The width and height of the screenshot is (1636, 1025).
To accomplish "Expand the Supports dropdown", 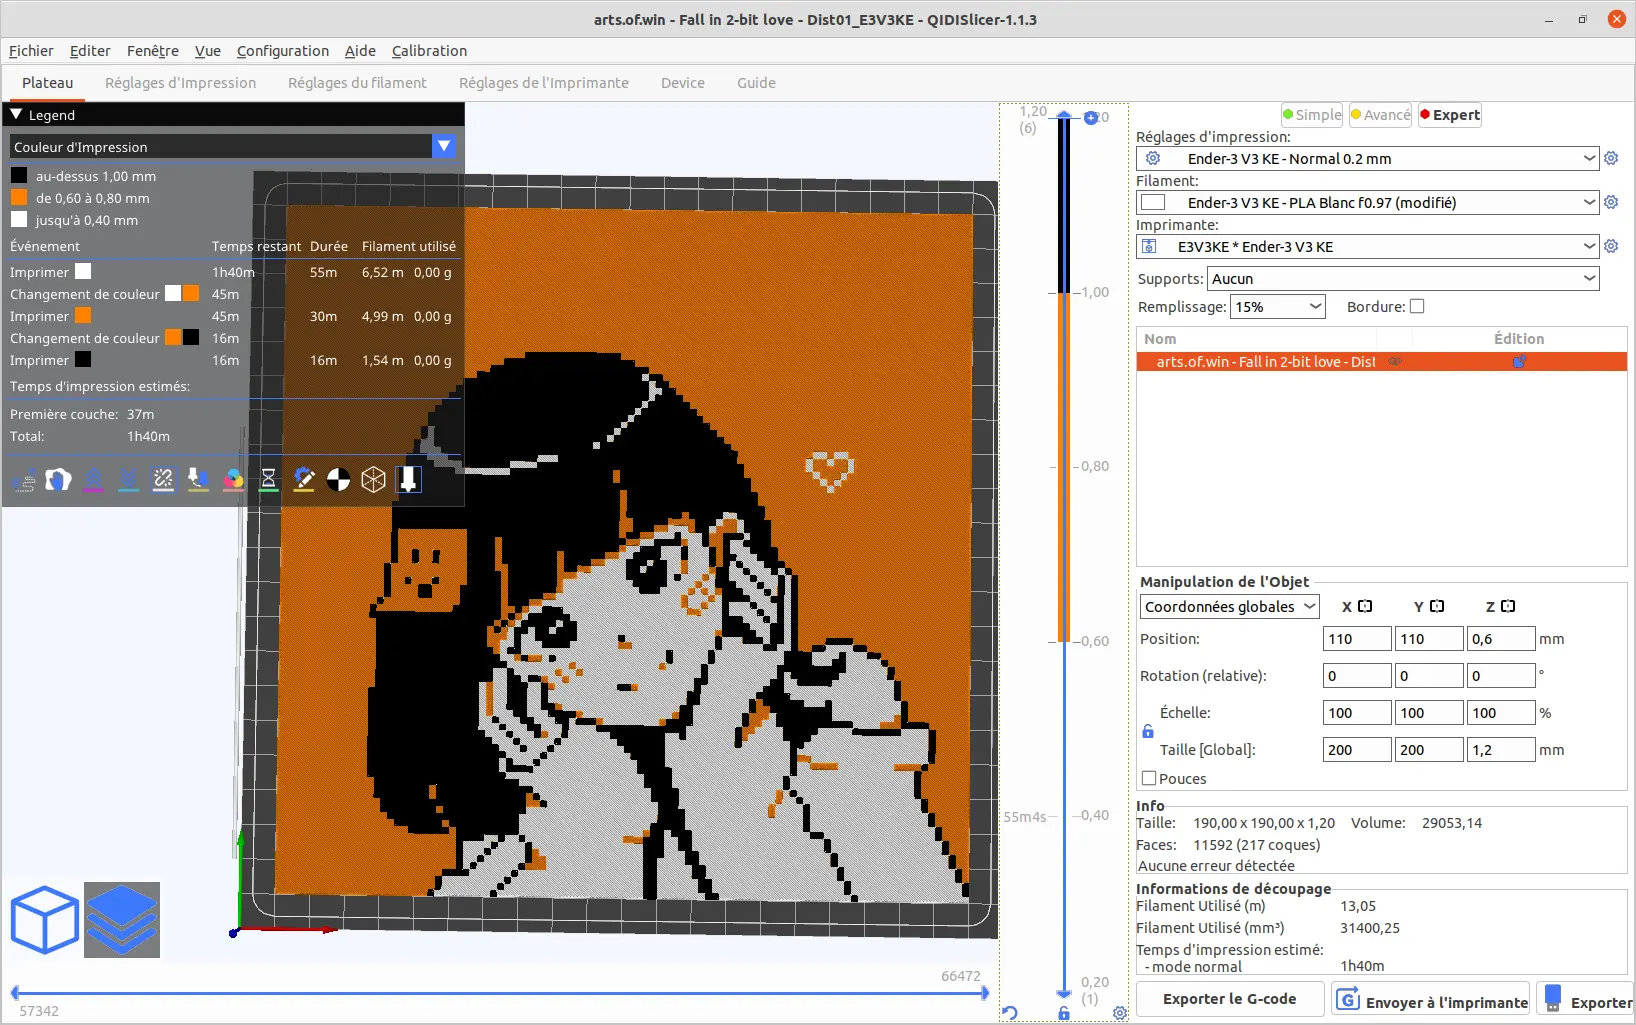I will click(1403, 279).
